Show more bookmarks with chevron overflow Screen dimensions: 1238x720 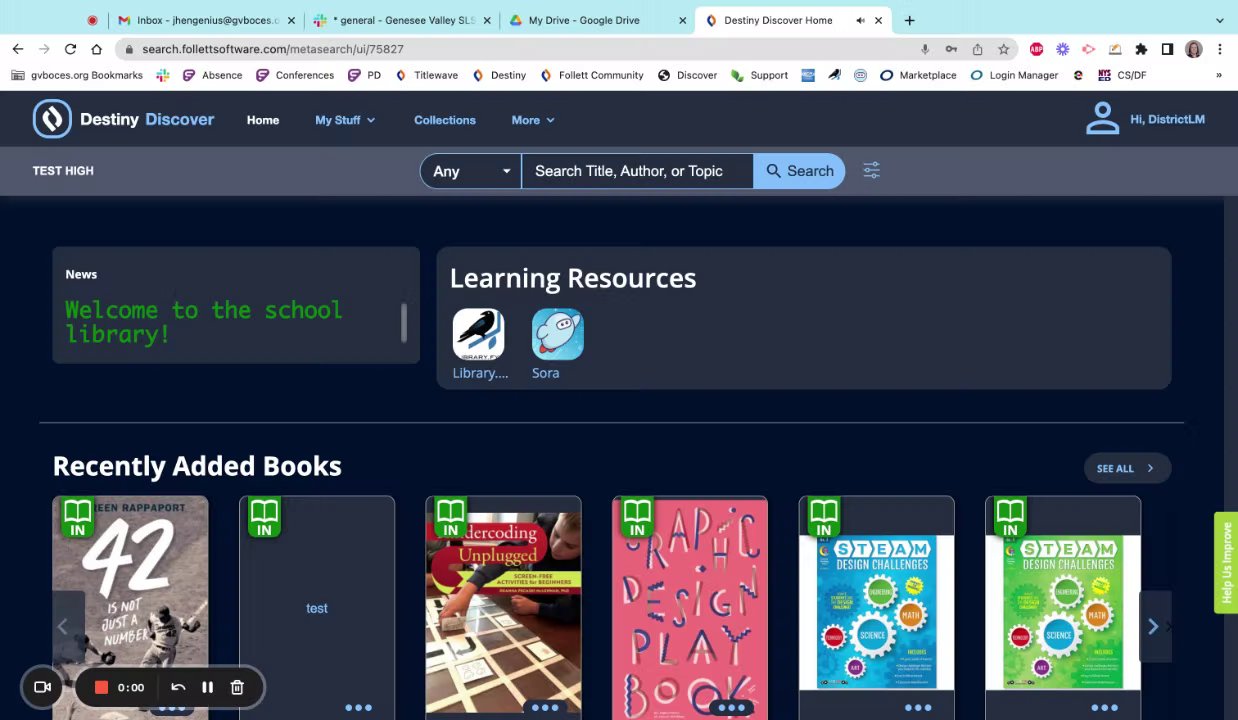pyautogui.click(x=1218, y=75)
